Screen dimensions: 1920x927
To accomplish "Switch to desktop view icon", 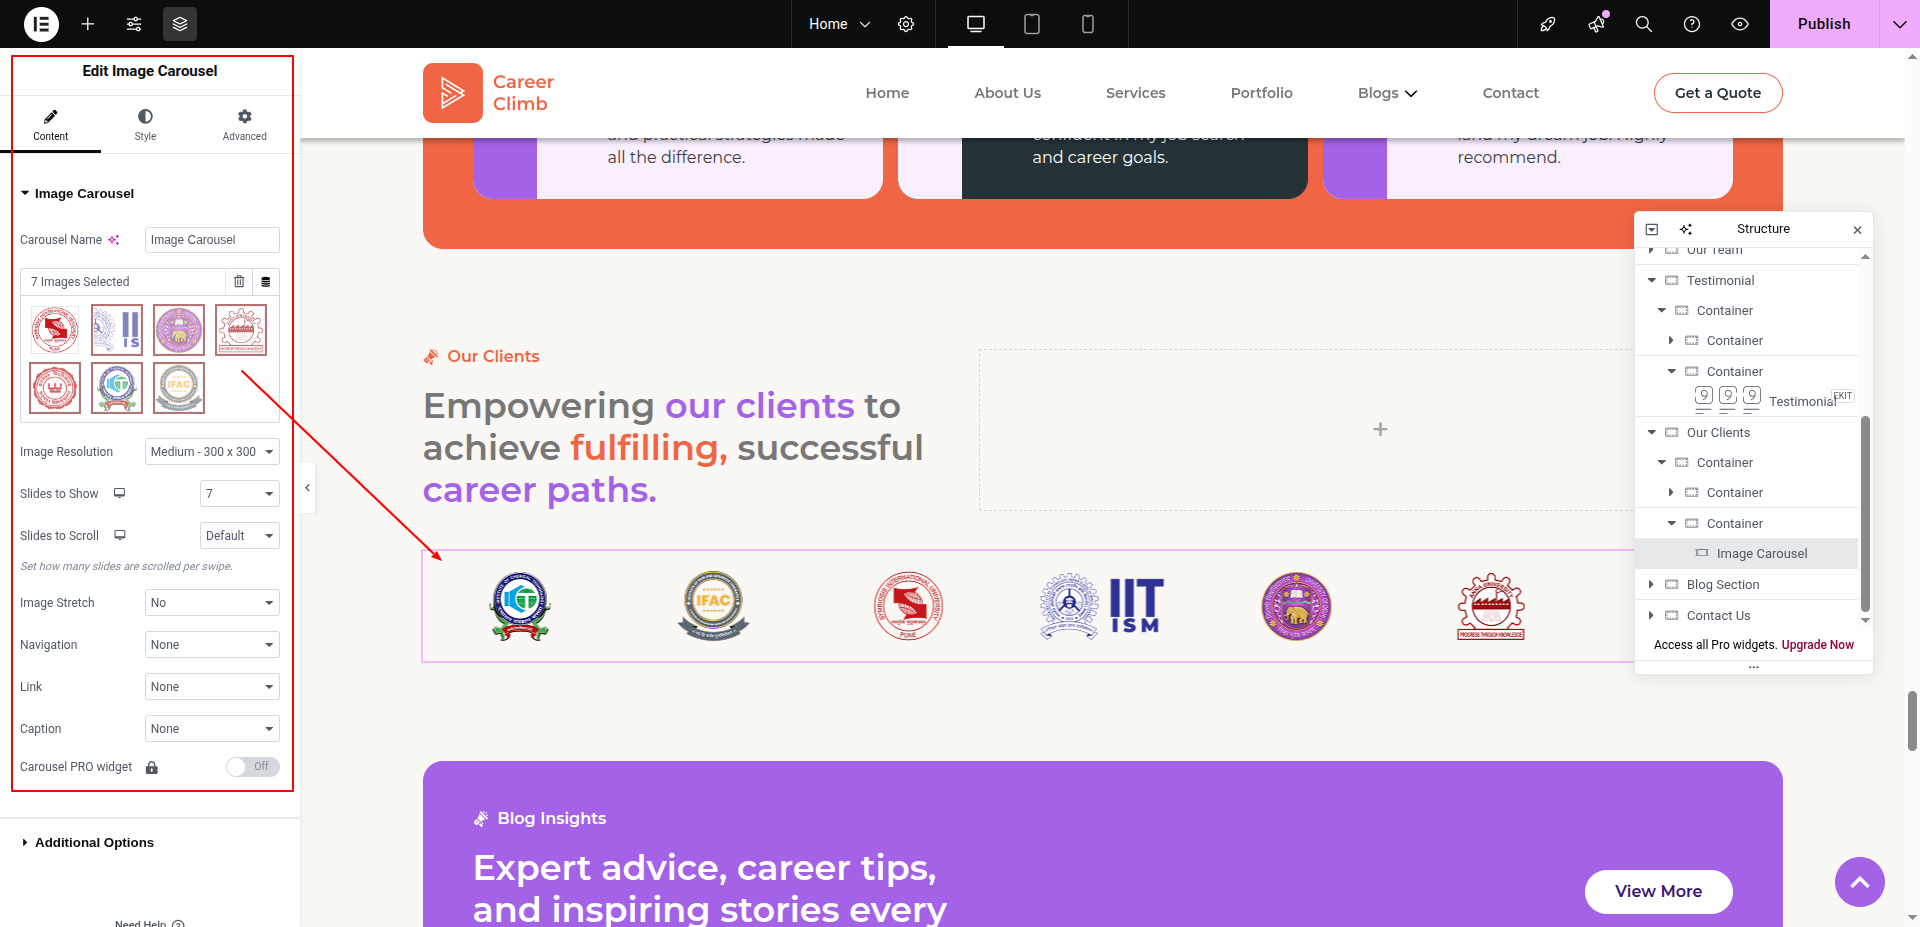I will pos(976,24).
